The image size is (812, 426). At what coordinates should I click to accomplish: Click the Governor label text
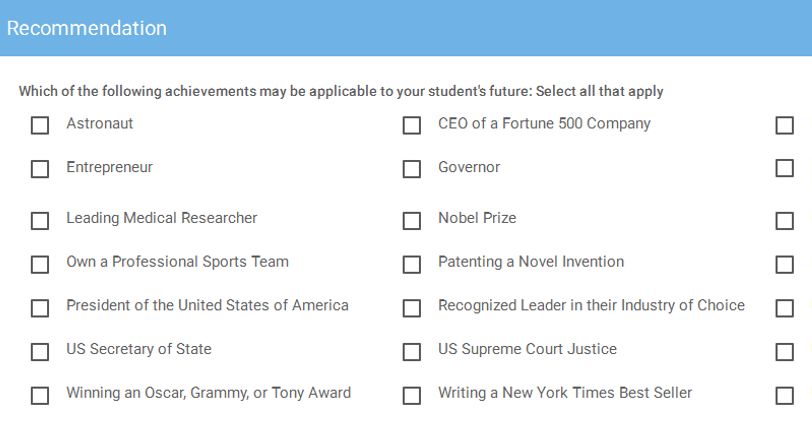point(469,167)
